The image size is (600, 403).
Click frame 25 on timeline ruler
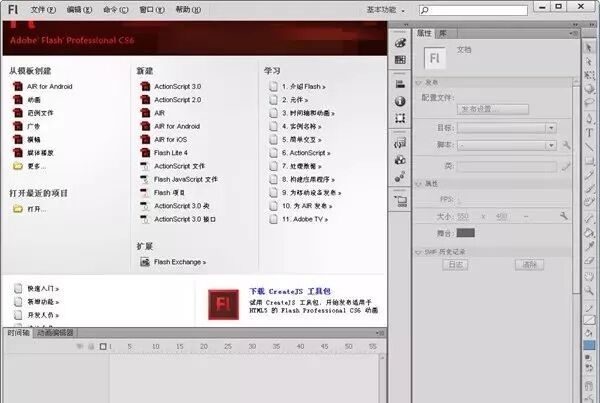tap(228, 346)
